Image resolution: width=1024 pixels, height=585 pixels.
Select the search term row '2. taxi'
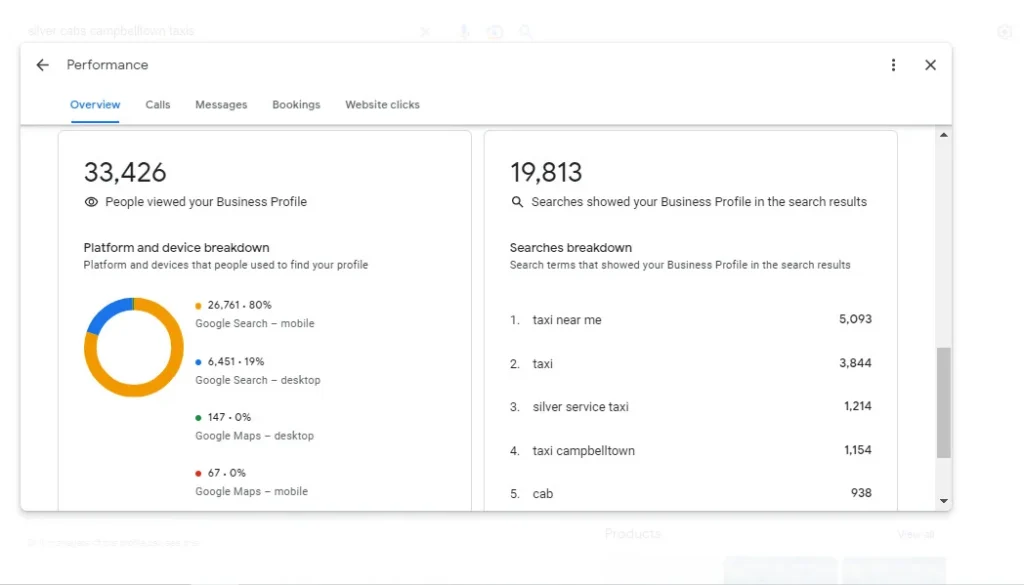[691, 364]
